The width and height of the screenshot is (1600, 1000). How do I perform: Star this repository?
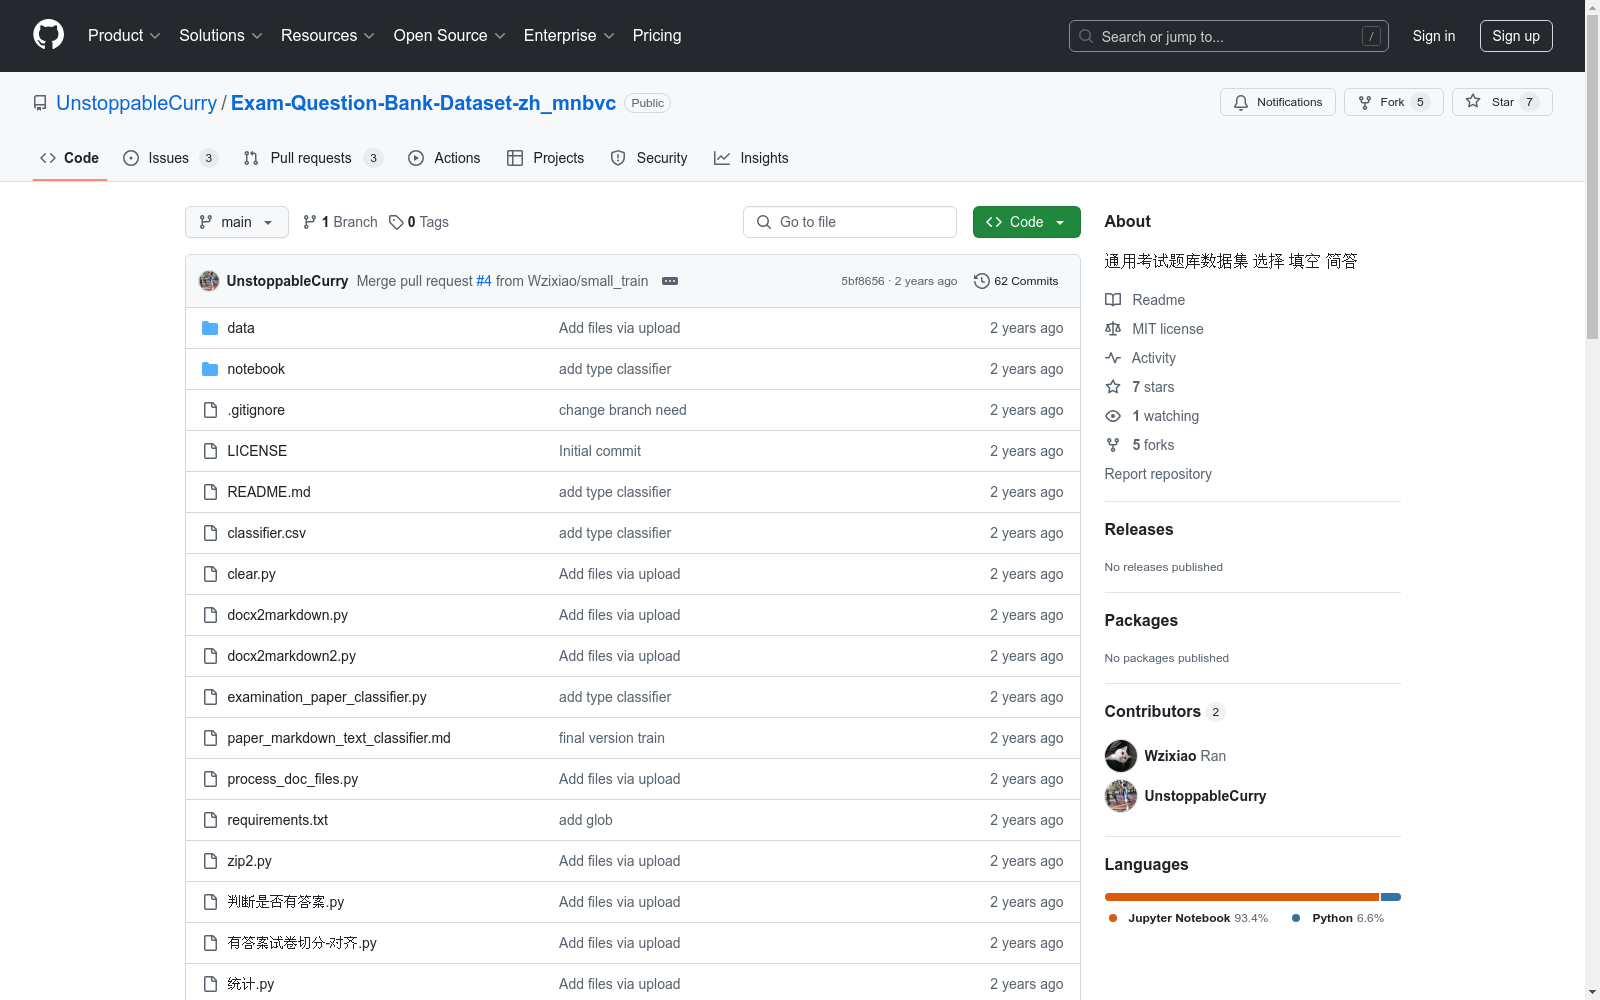(x=1501, y=102)
